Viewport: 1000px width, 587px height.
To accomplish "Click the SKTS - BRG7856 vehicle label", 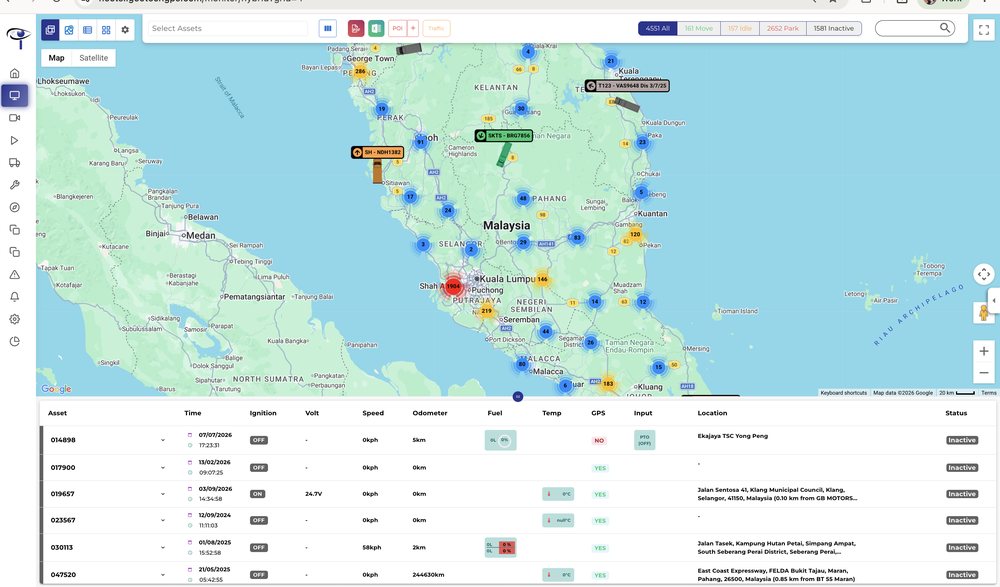I will coord(504,136).
